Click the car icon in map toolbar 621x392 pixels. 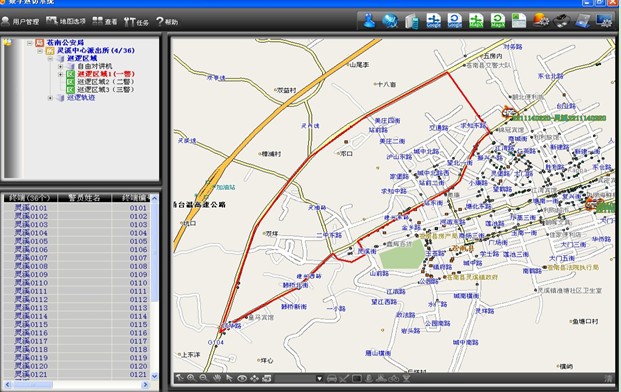click(332, 379)
